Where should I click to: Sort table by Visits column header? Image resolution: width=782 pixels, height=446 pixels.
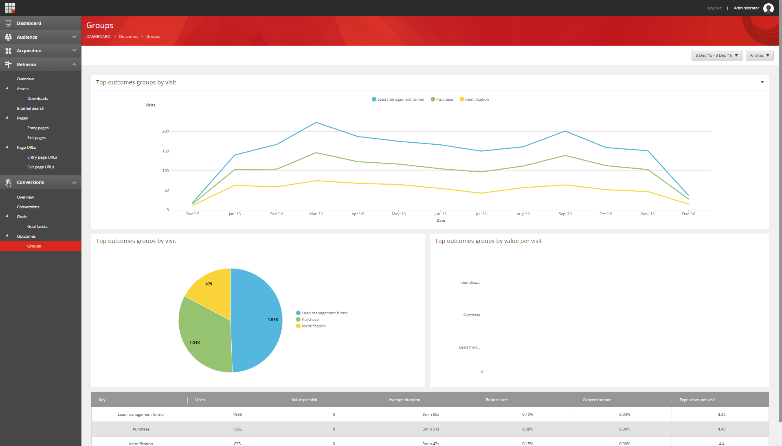pyautogui.click(x=199, y=400)
